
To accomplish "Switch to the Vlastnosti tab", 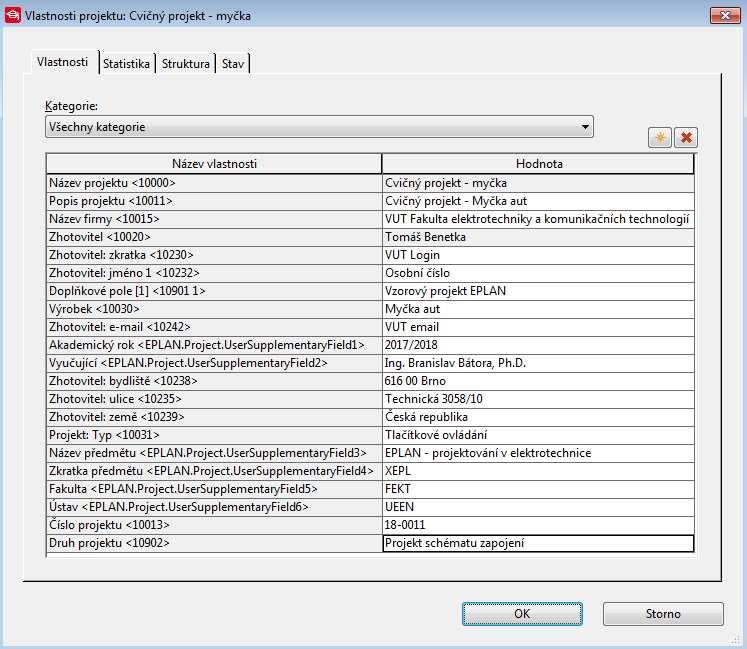I will click(x=62, y=62).
